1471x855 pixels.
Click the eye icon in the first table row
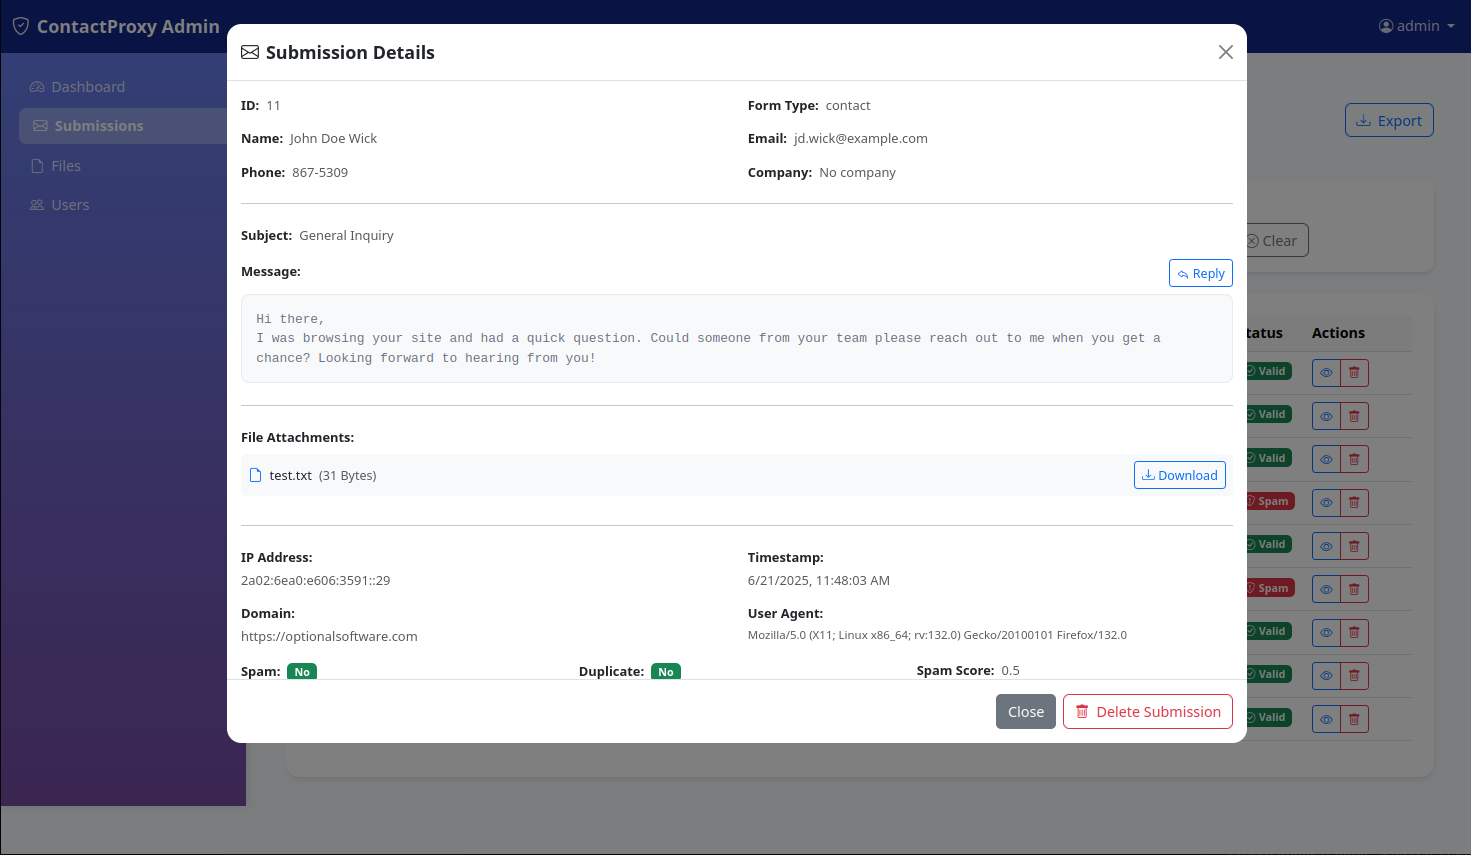1326,373
